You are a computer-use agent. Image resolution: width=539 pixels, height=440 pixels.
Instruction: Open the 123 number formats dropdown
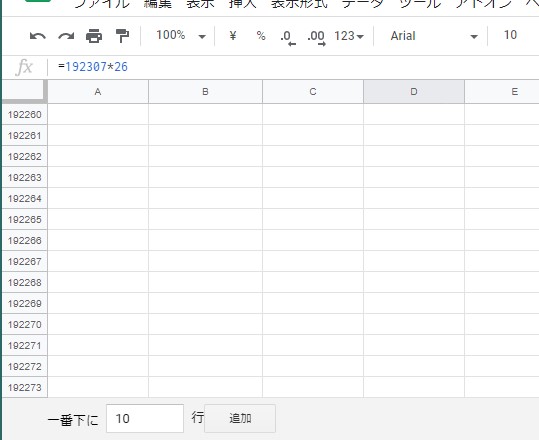[x=349, y=36]
